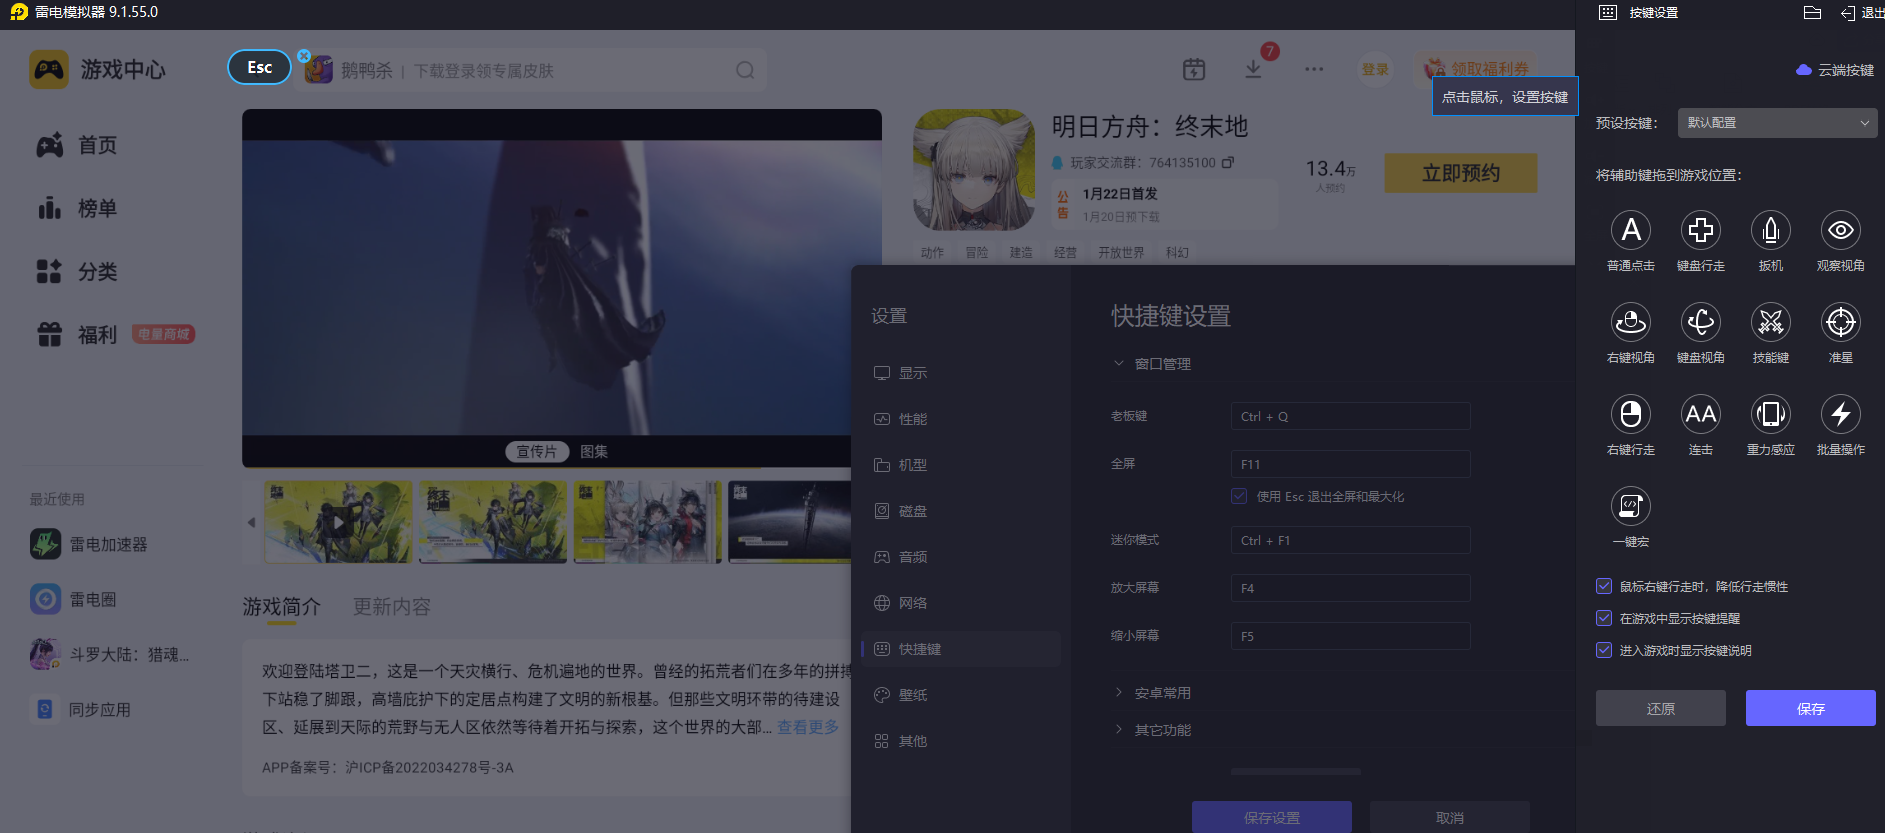Click the 登录 login button
This screenshot has height=833, width=1885.
coord(1375,69)
